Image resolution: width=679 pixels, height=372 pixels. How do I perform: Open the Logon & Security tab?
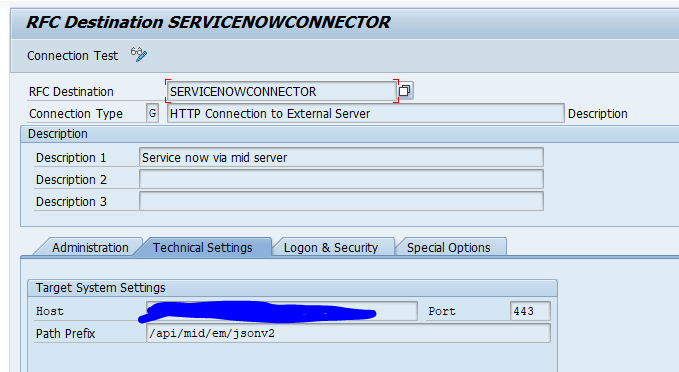(331, 247)
